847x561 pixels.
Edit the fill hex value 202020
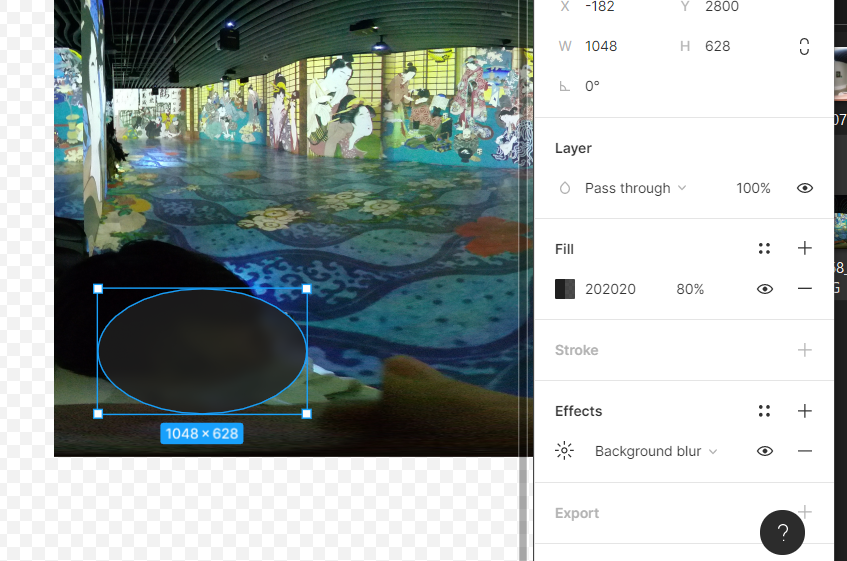pos(610,289)
